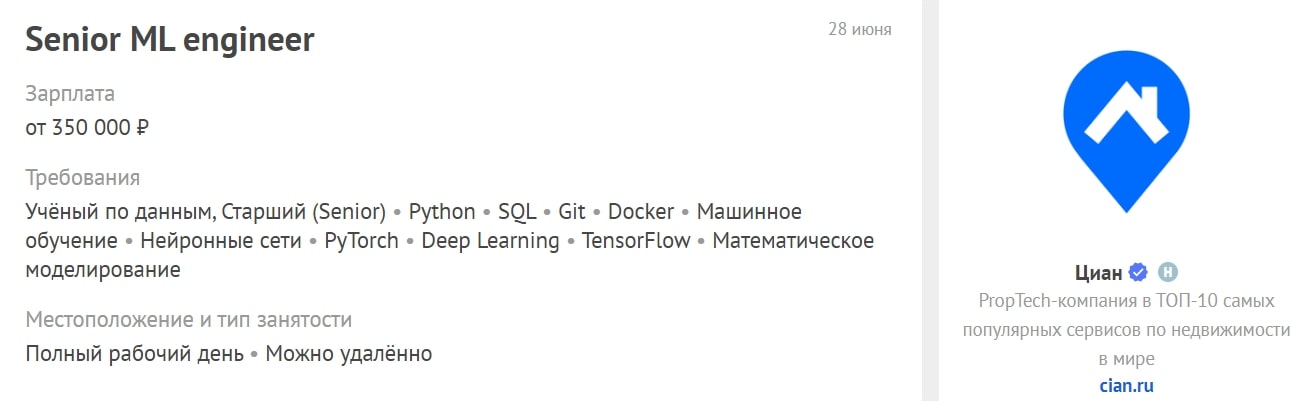Click the Старший (Senior) qualification tag

point(304,212)
